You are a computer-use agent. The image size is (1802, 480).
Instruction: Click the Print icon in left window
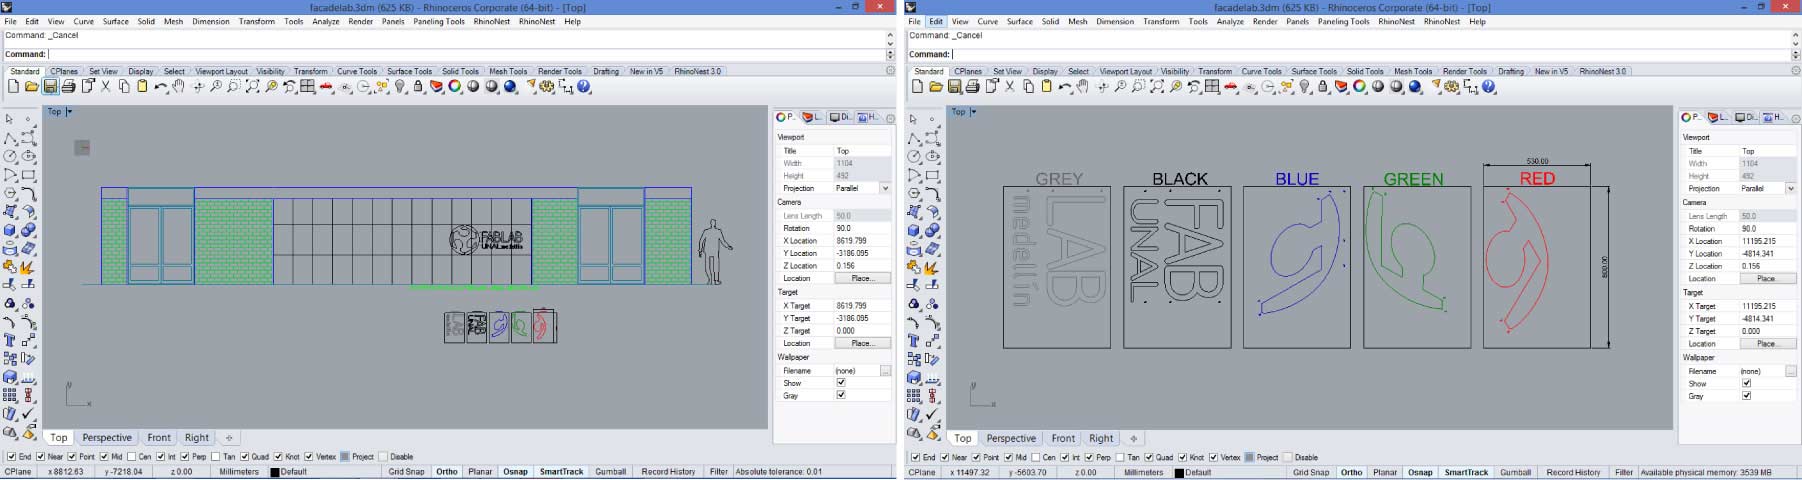68,87
